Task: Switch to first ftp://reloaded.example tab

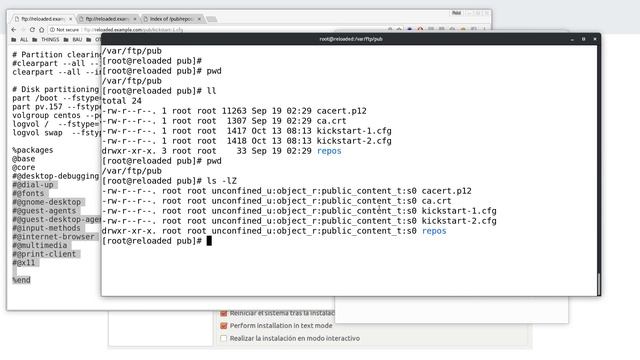Action: pyautogui.click(x=43, y=19)
